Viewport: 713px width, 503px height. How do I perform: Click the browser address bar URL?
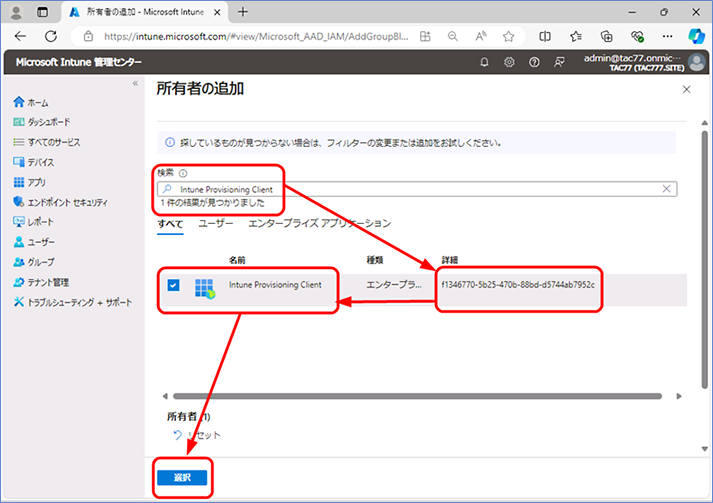click(x=256, y=36)
